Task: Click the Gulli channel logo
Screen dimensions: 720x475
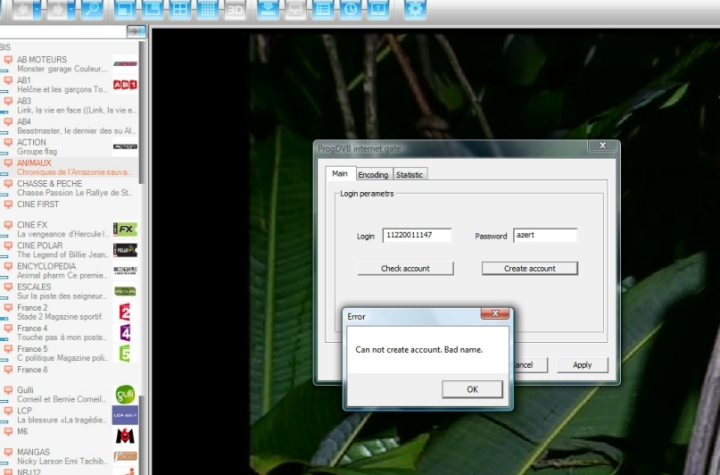Action: coord(125,394)
